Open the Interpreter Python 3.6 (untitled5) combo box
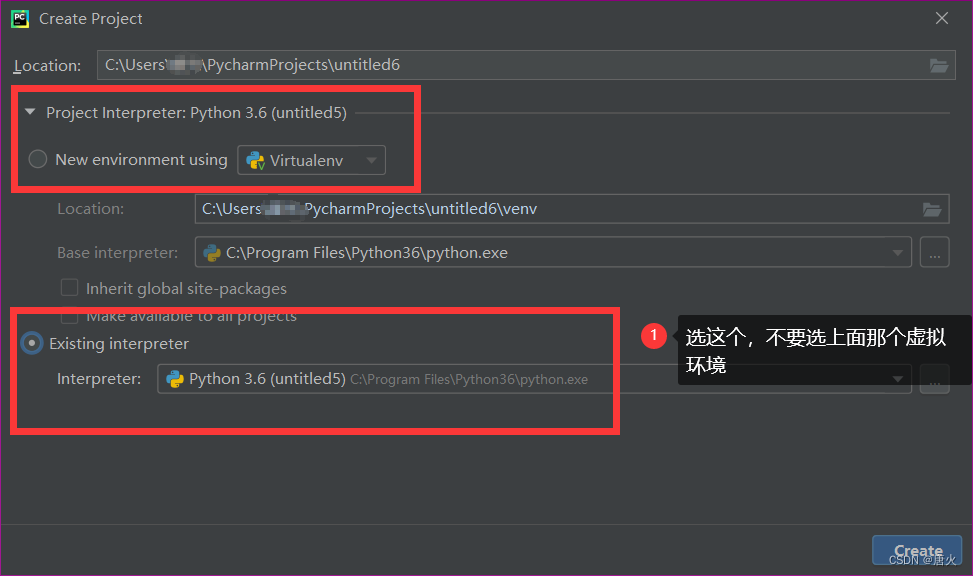 (534, 379)
